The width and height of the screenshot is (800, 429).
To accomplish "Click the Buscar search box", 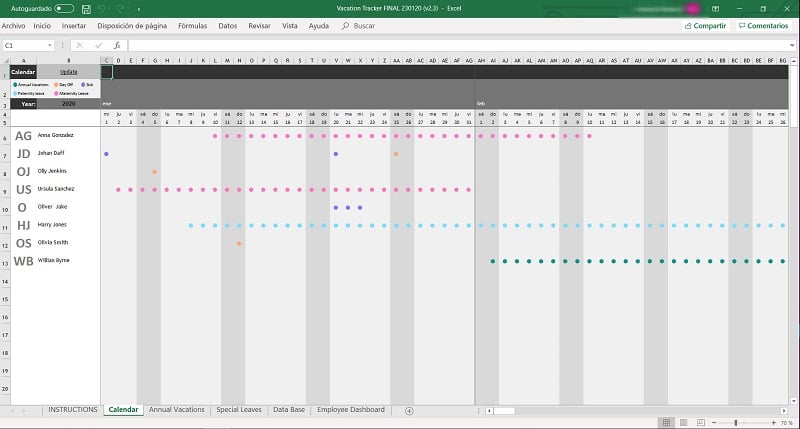I will 359,26.
